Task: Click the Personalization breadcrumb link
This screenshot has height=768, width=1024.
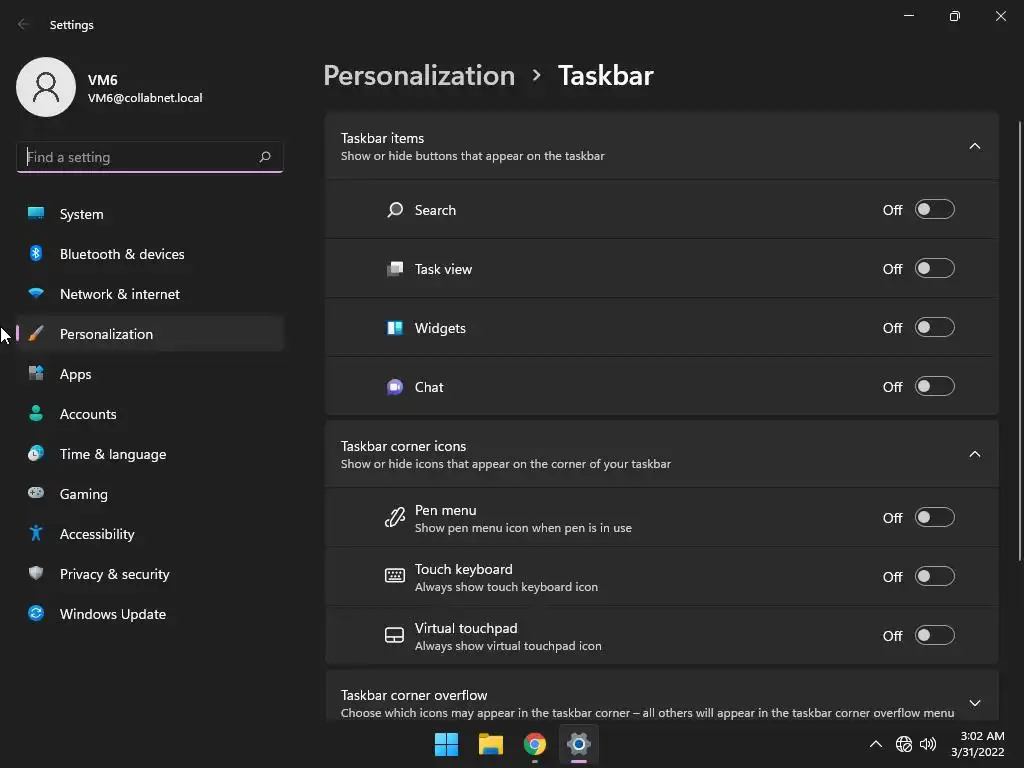Action: click(x=419, y=76)
